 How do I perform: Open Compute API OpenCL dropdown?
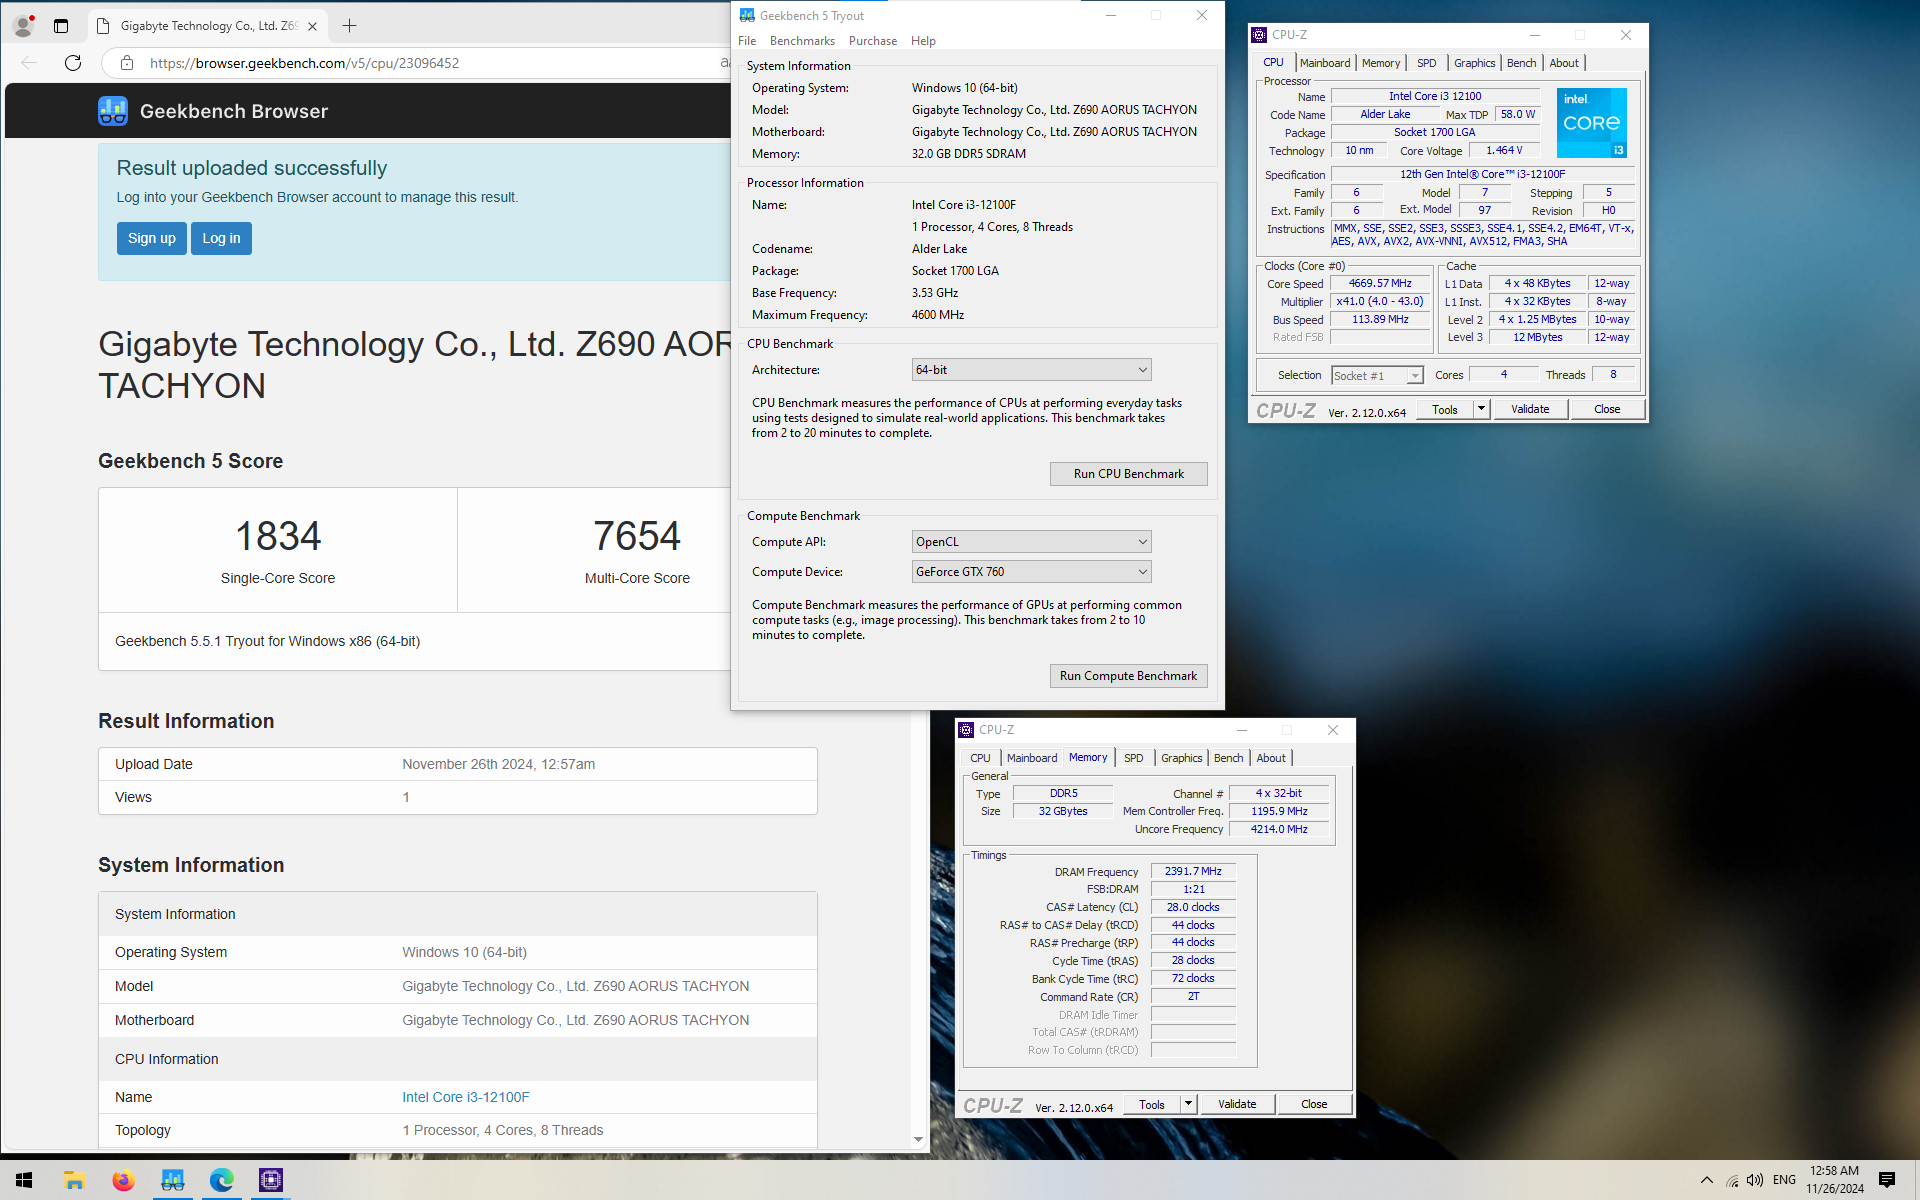click(x=1031, y=542)
